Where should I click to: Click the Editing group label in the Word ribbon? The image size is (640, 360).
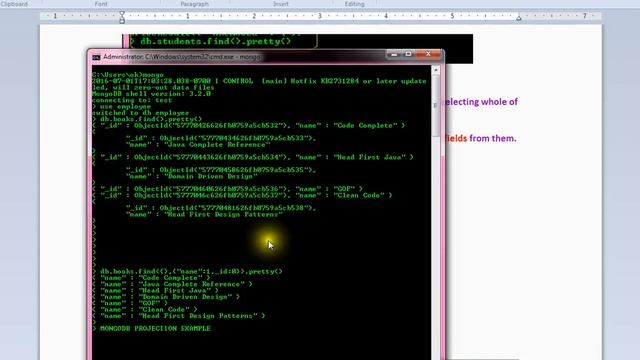click(x=354, y=4)
